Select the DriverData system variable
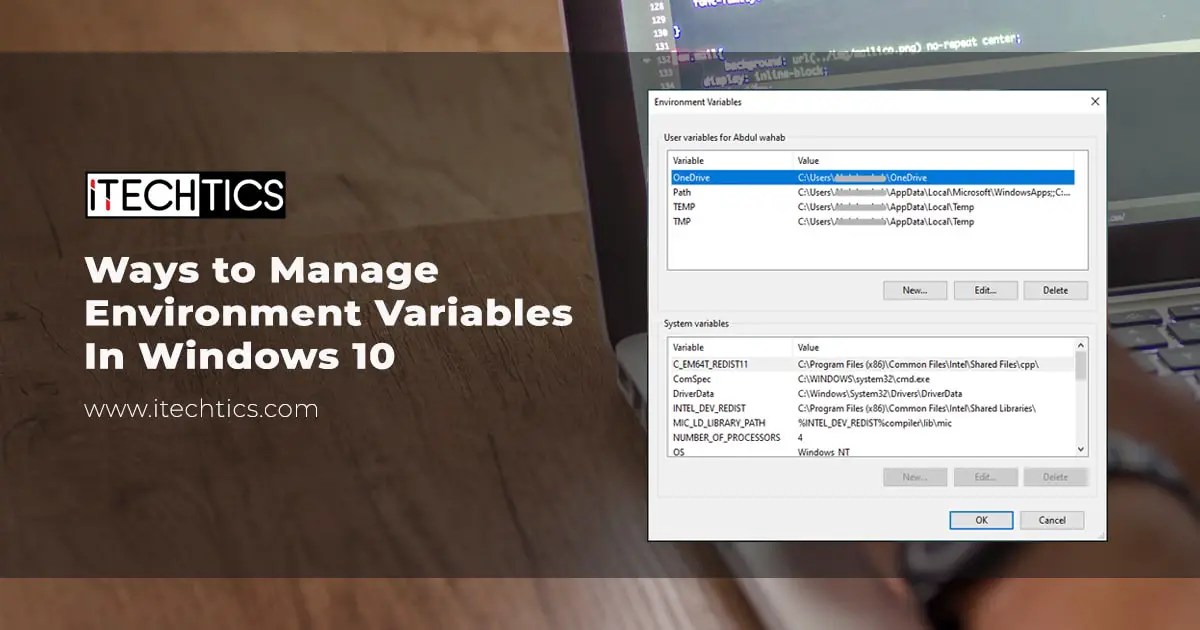The width and height of the screenshot is (1200, 630). click(750, 393)
